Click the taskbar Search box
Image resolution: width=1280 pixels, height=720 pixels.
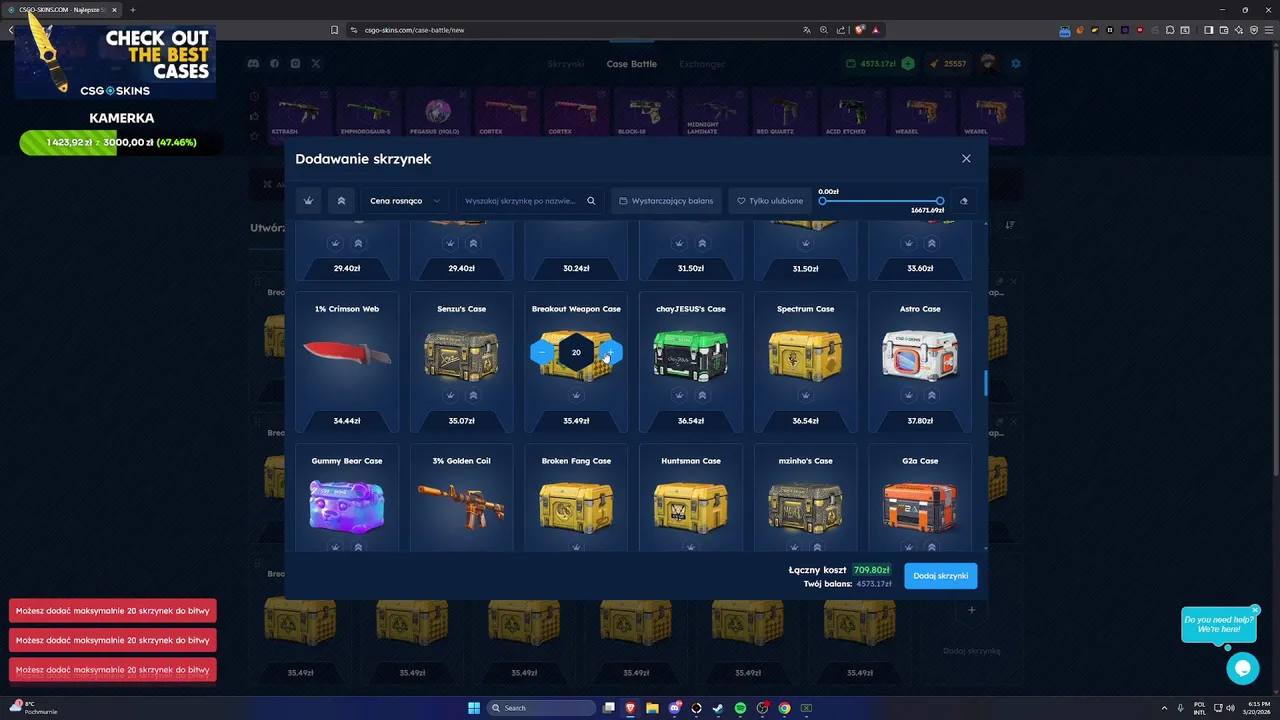pyautogui.click(x=540, y=708)
